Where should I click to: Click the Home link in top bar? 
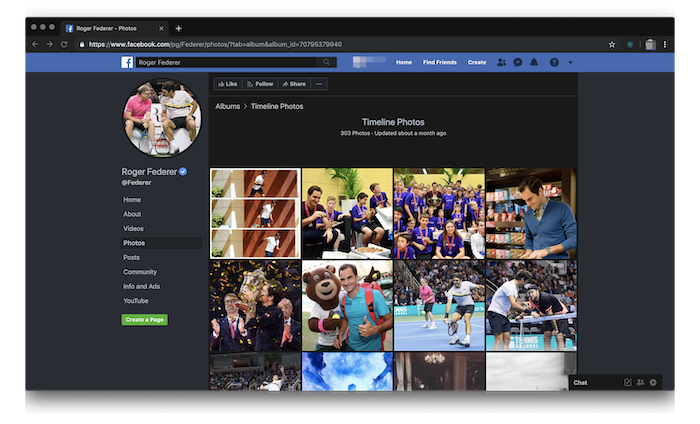tap(404, 62)
